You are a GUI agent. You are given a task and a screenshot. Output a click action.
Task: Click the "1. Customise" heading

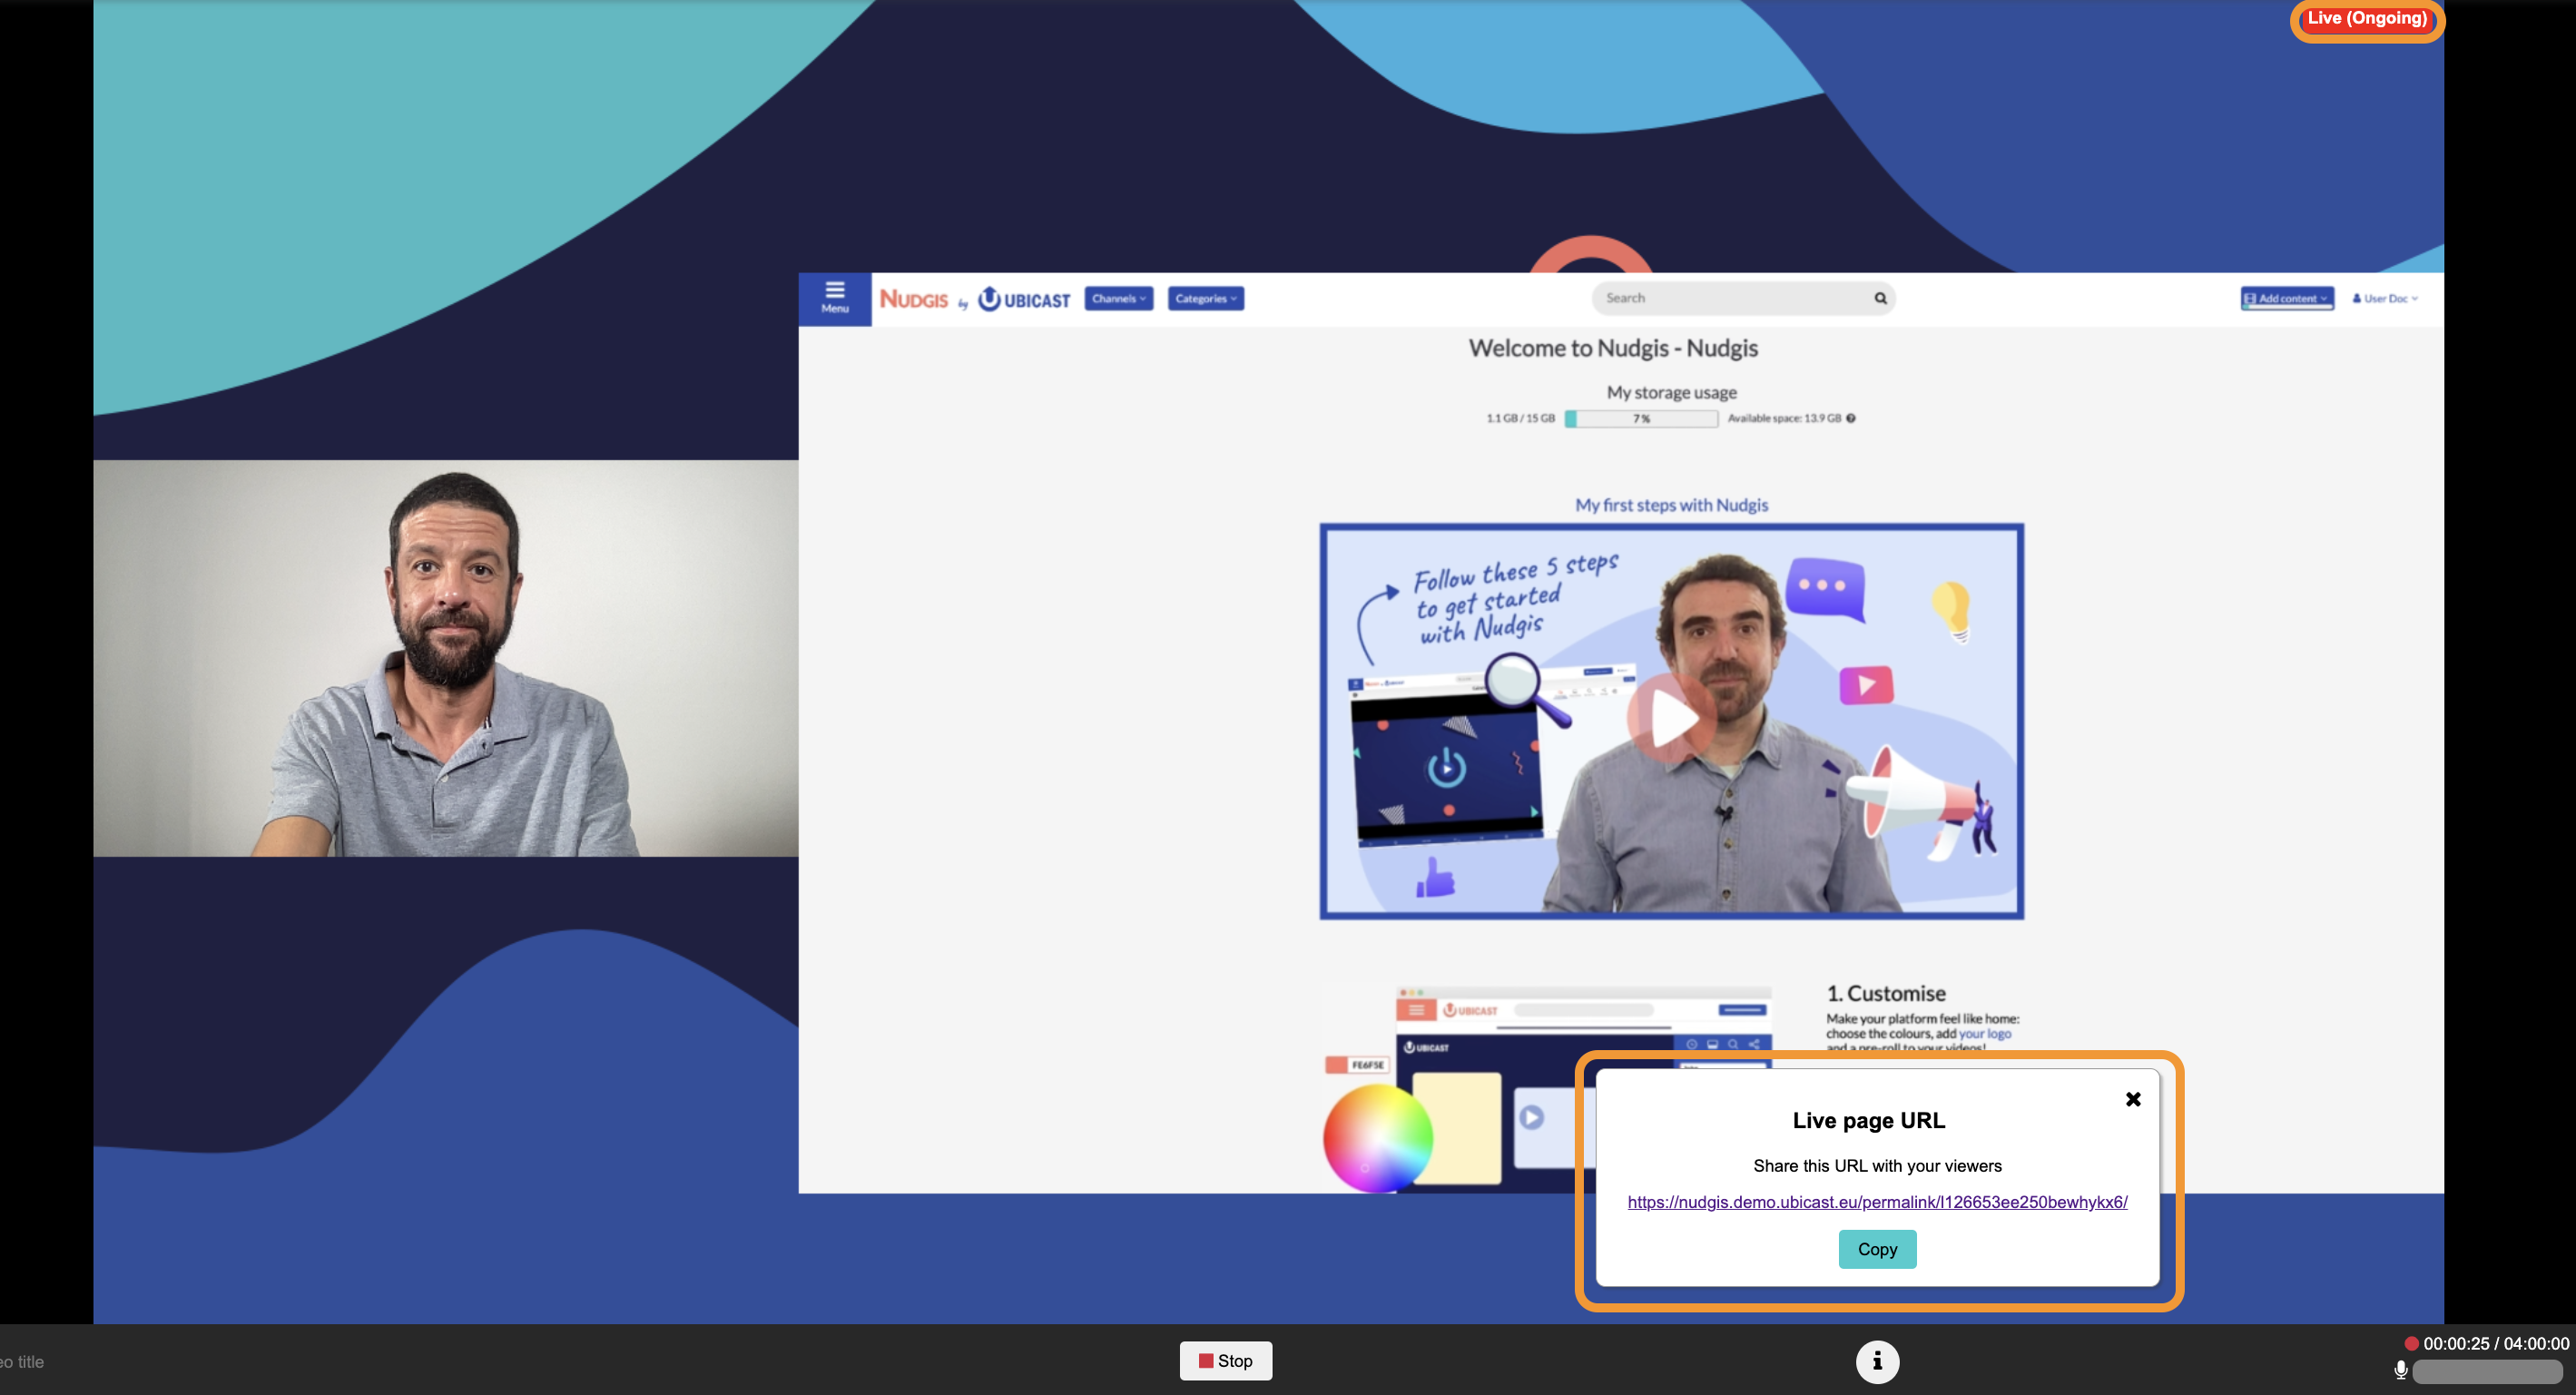click(x=1886, y=993)
